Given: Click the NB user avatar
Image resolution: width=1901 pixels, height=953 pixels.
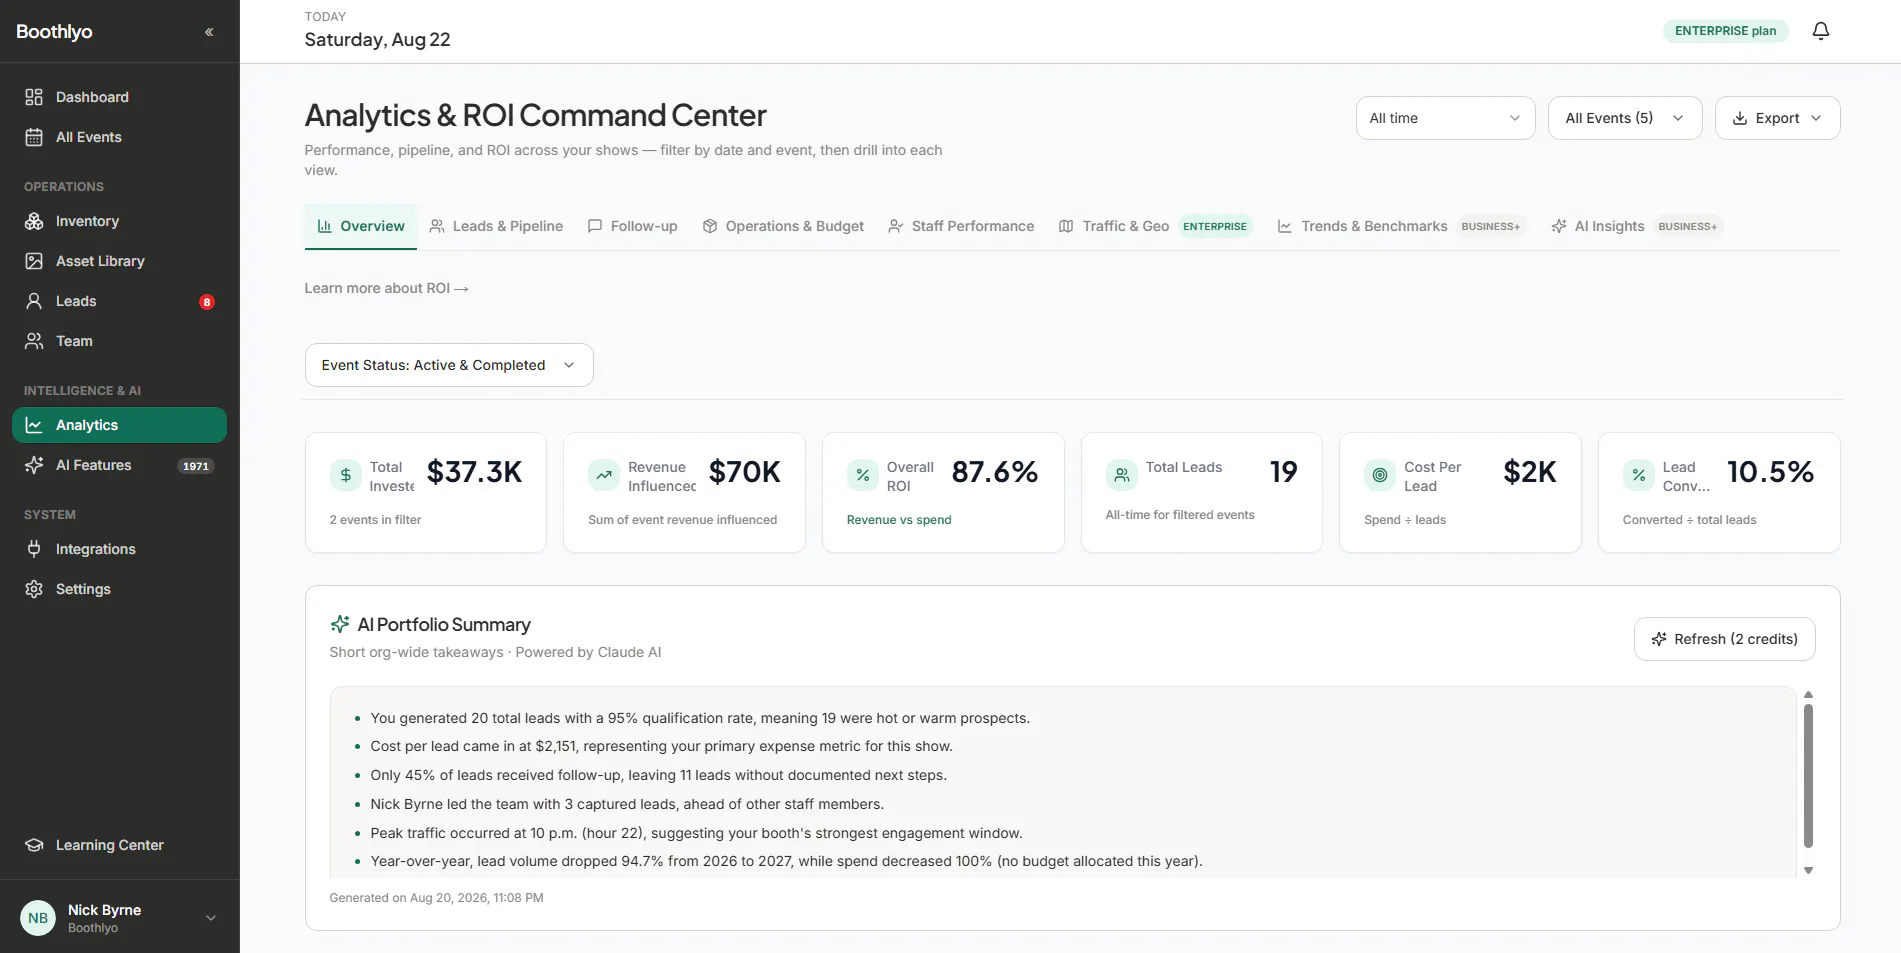Looking at the screenshot, I should click(38, 918).
